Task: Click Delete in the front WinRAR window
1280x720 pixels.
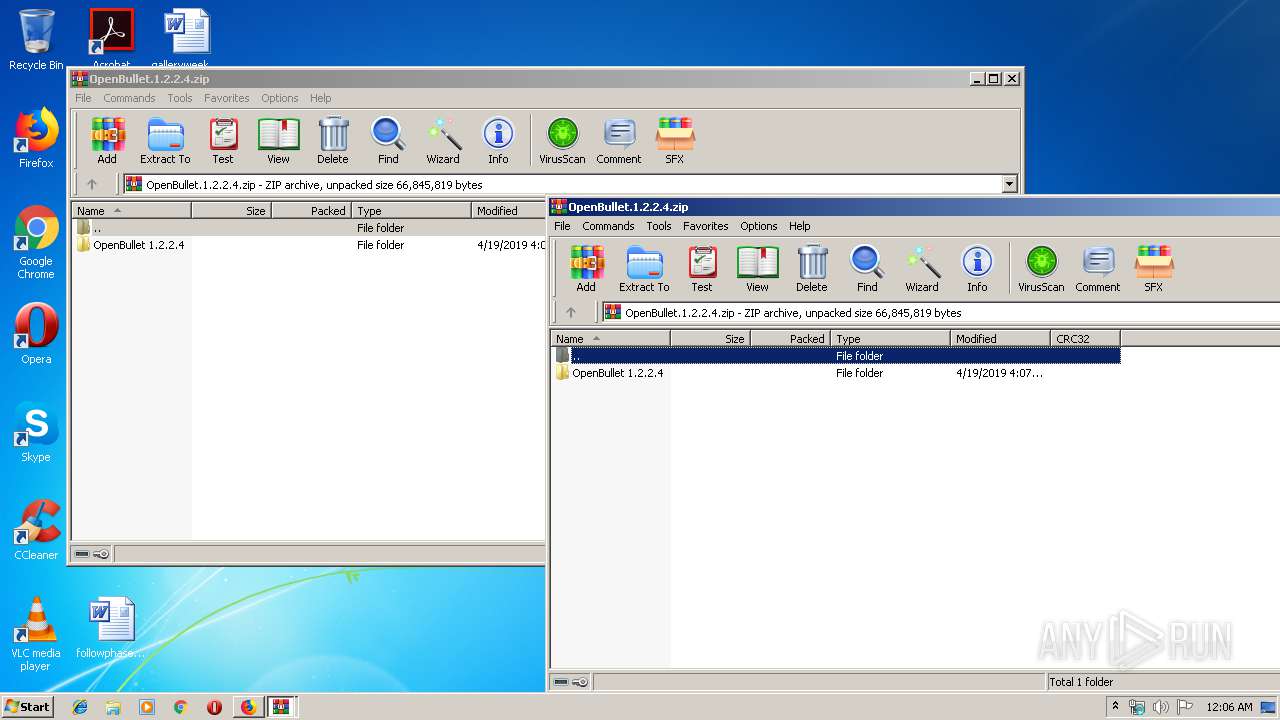Action: click(x=811, y=270)
